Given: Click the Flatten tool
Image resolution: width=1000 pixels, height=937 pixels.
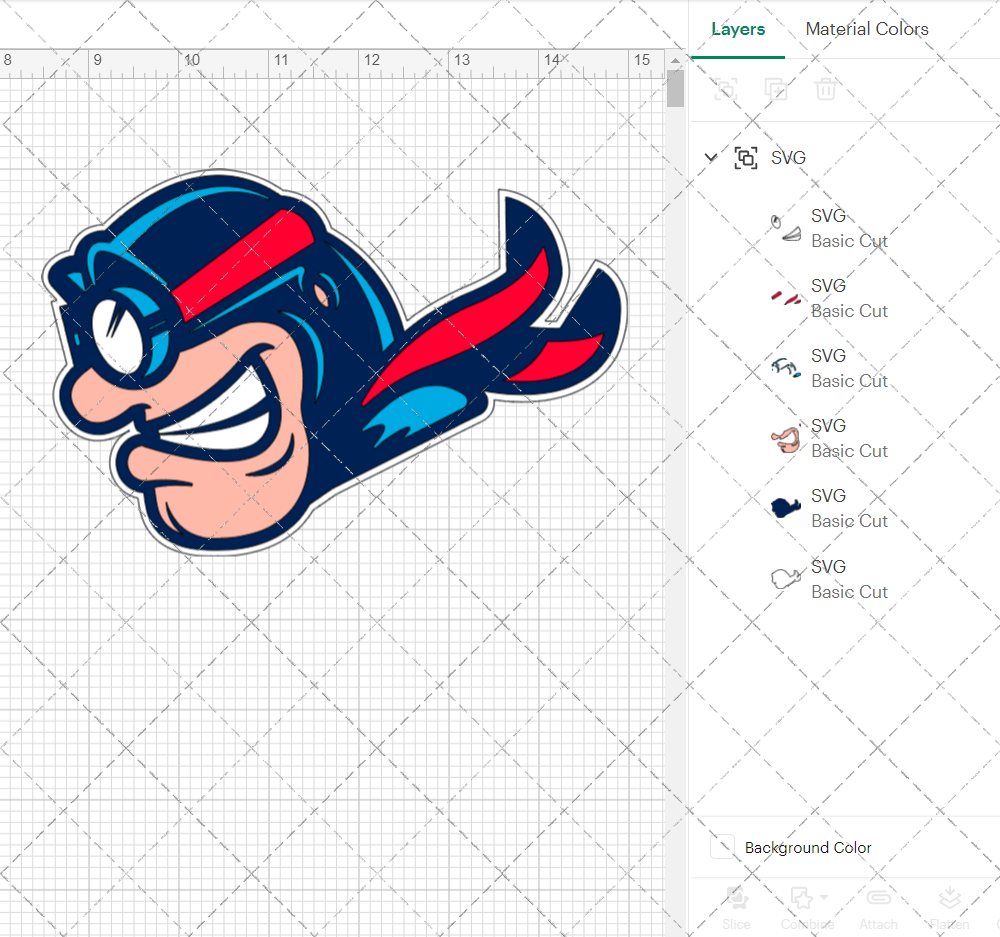Looking at the screenshot, I should click(x=949, y=907).
